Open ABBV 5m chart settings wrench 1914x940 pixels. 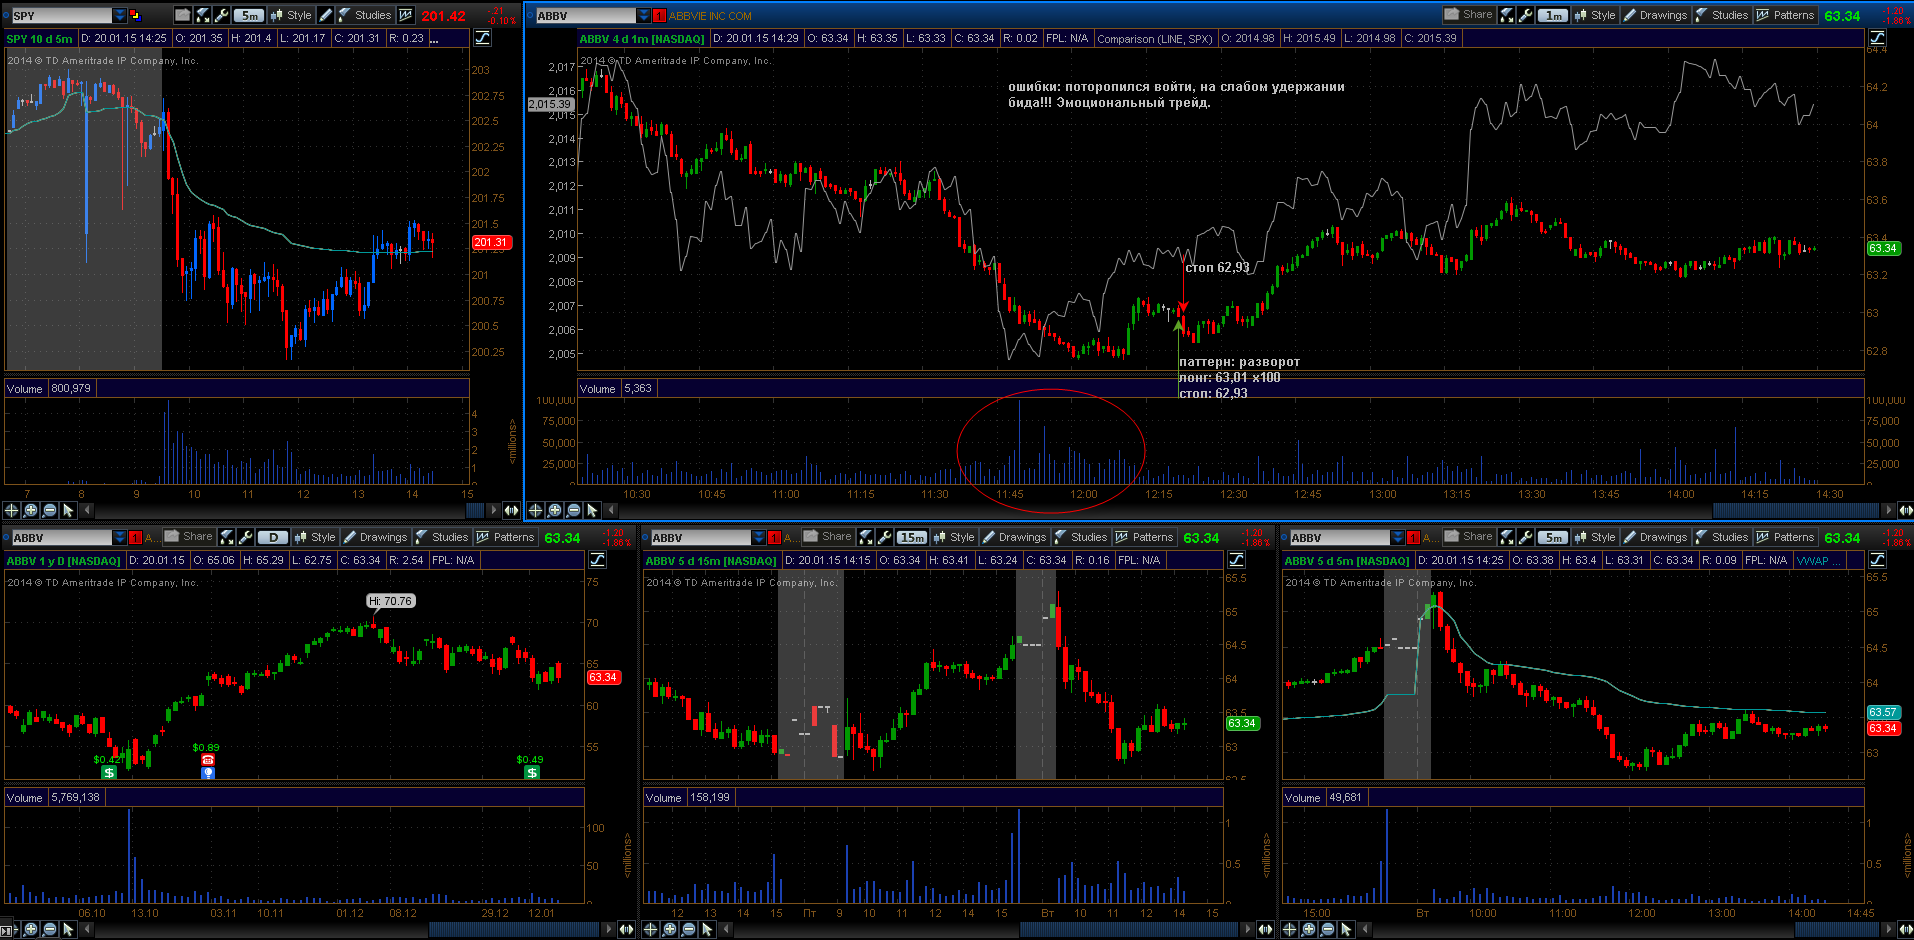pyautogui.click(x=1526, y=537)
